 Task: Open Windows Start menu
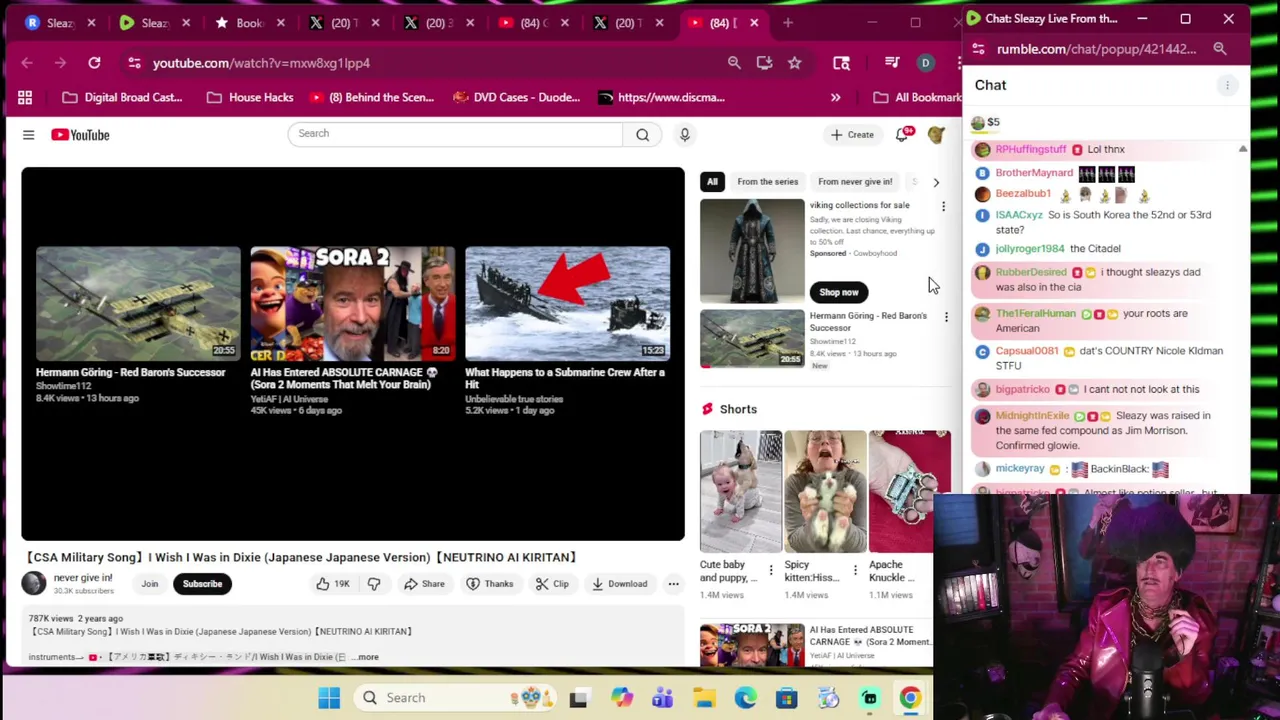(329, 698)
